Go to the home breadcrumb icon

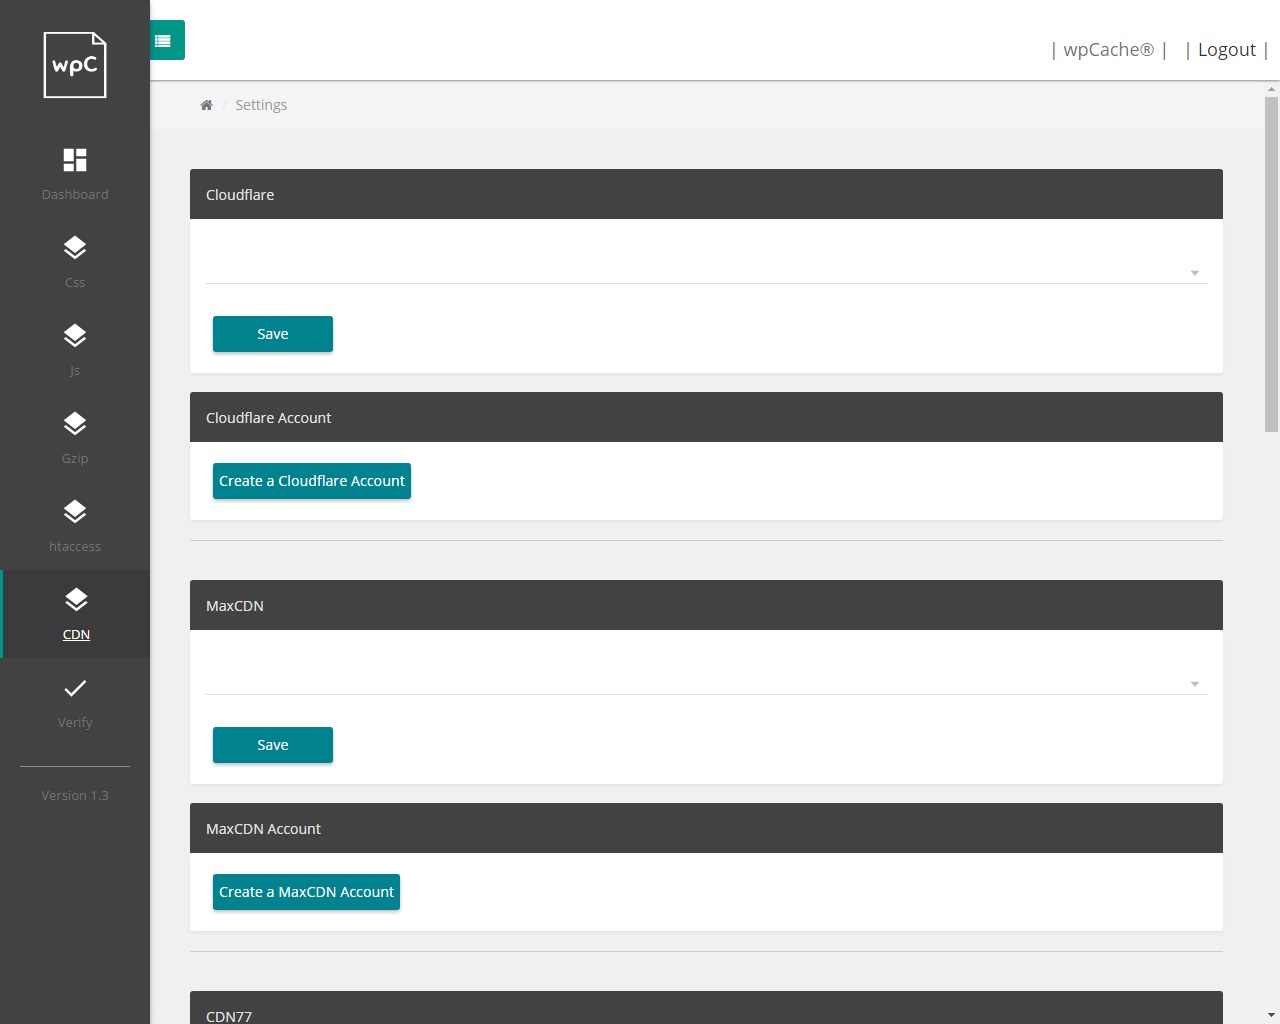click(x=206, y=105)
